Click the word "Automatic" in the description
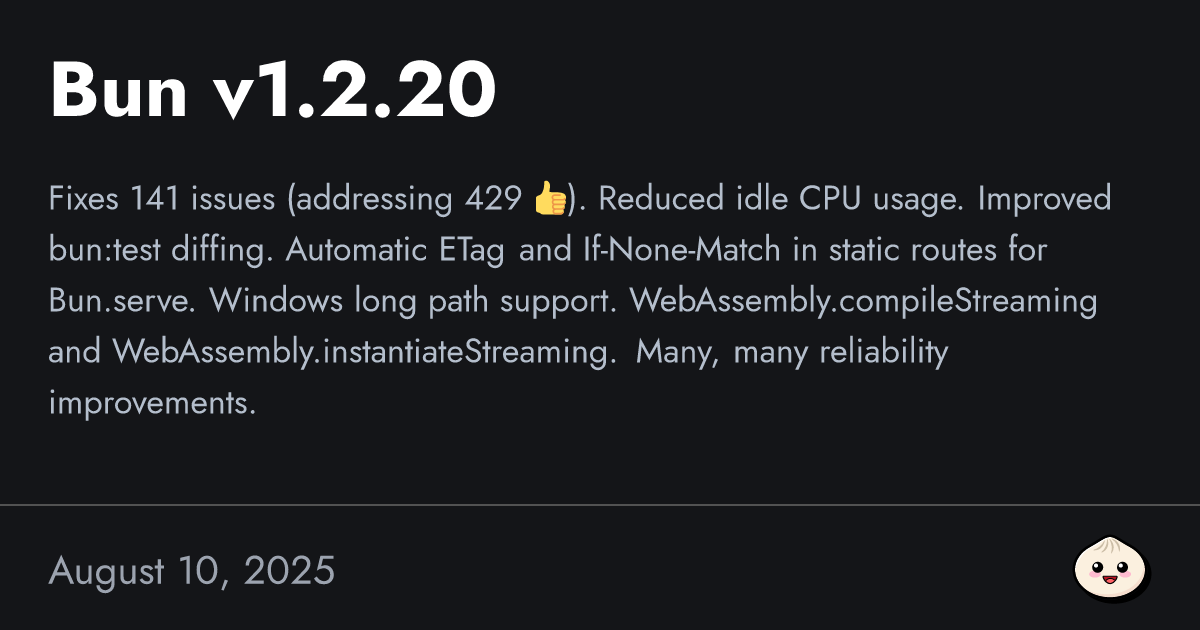The height and width of the screenshot is (630, 1200). [359, 250]
